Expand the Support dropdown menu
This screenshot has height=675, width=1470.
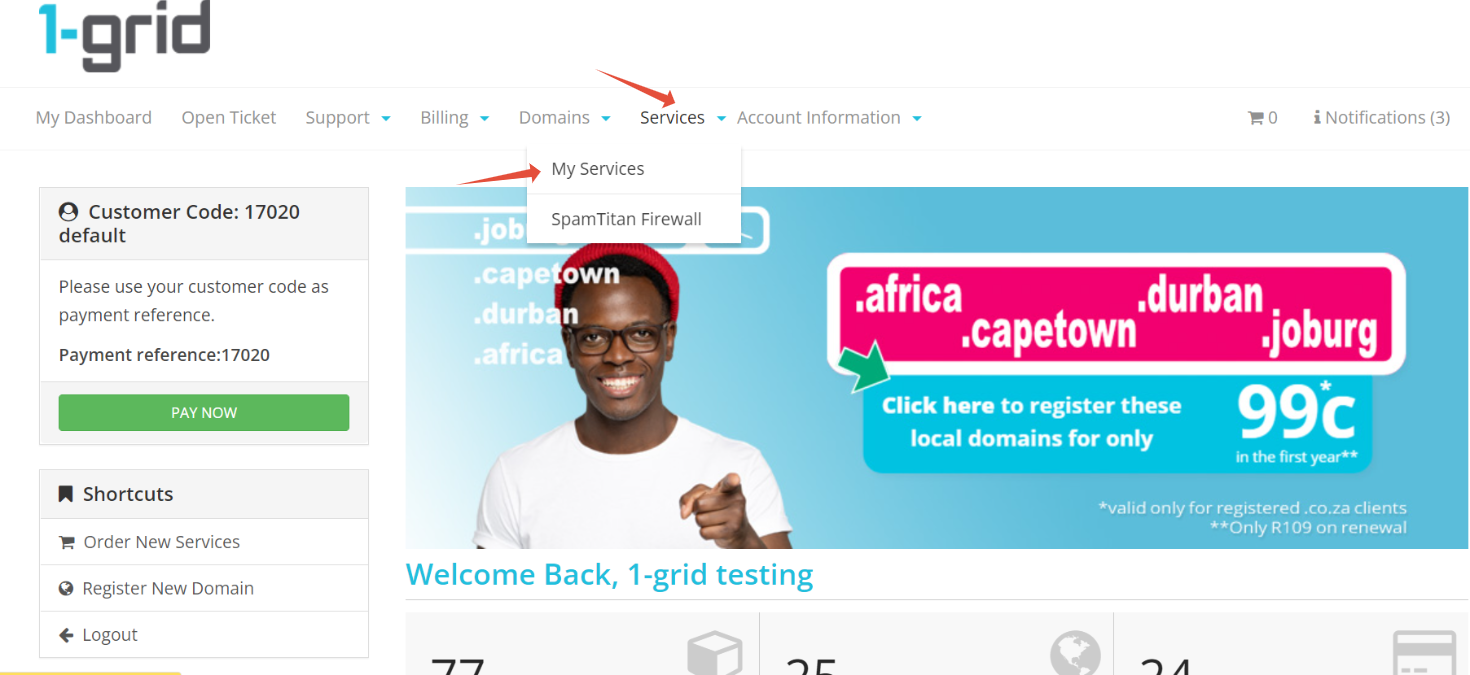click(348, 118)
